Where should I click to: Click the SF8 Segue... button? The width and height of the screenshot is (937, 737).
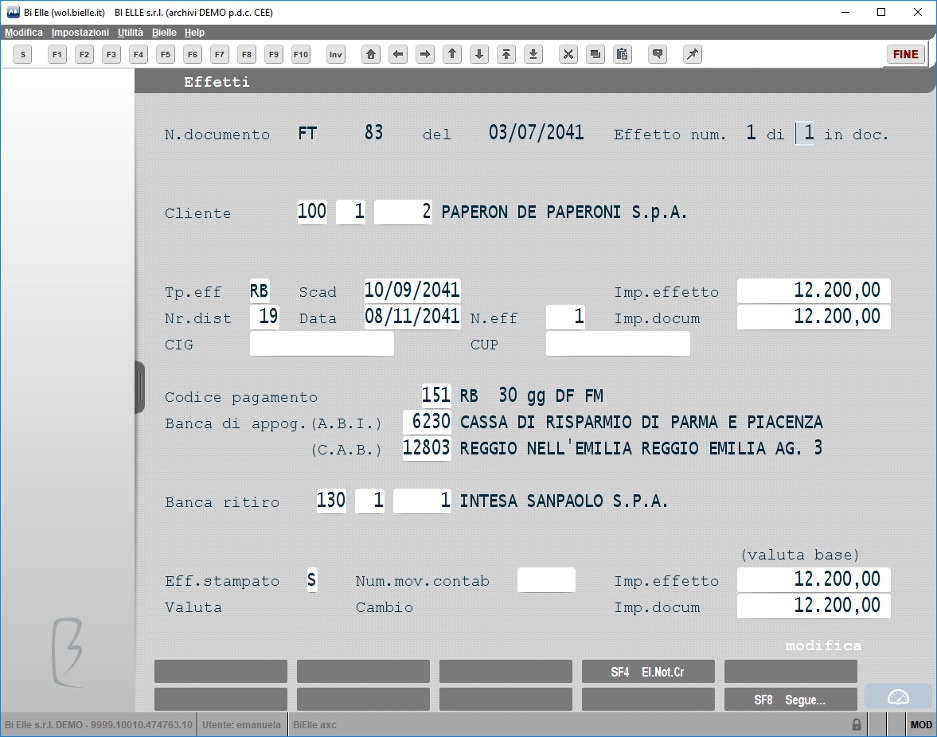point(790,699)
